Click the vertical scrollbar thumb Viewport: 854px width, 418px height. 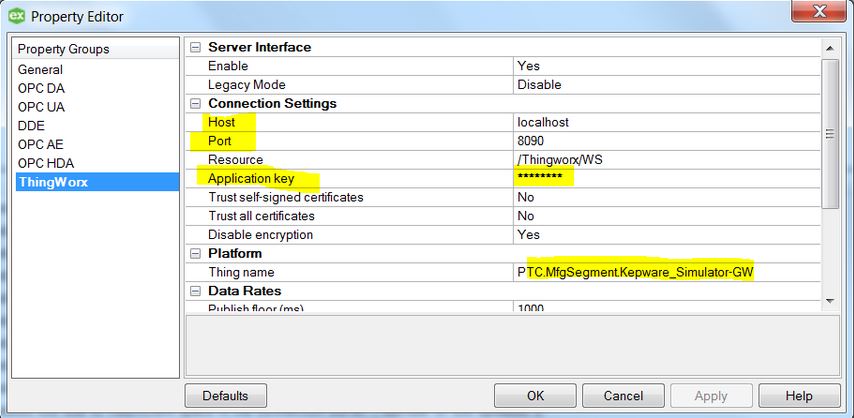829,134
